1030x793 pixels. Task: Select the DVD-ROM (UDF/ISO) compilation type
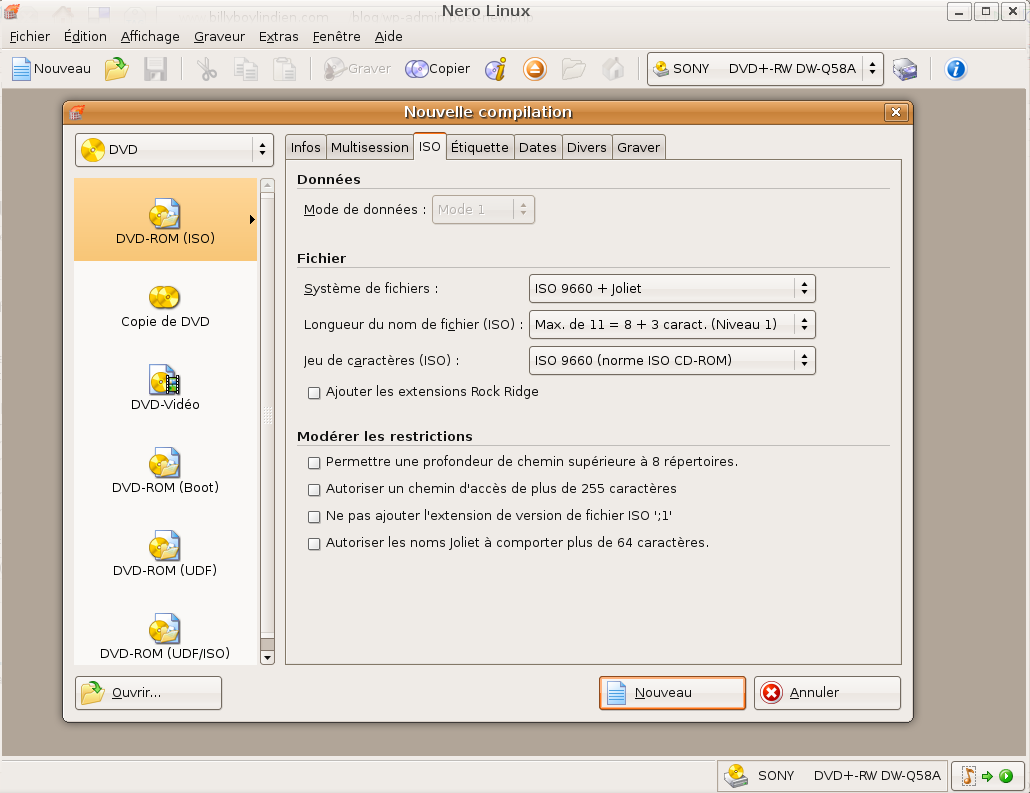[165, 636]
